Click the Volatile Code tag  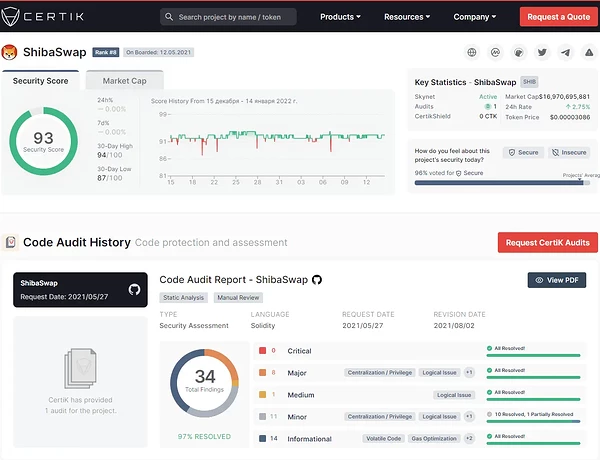383,439
